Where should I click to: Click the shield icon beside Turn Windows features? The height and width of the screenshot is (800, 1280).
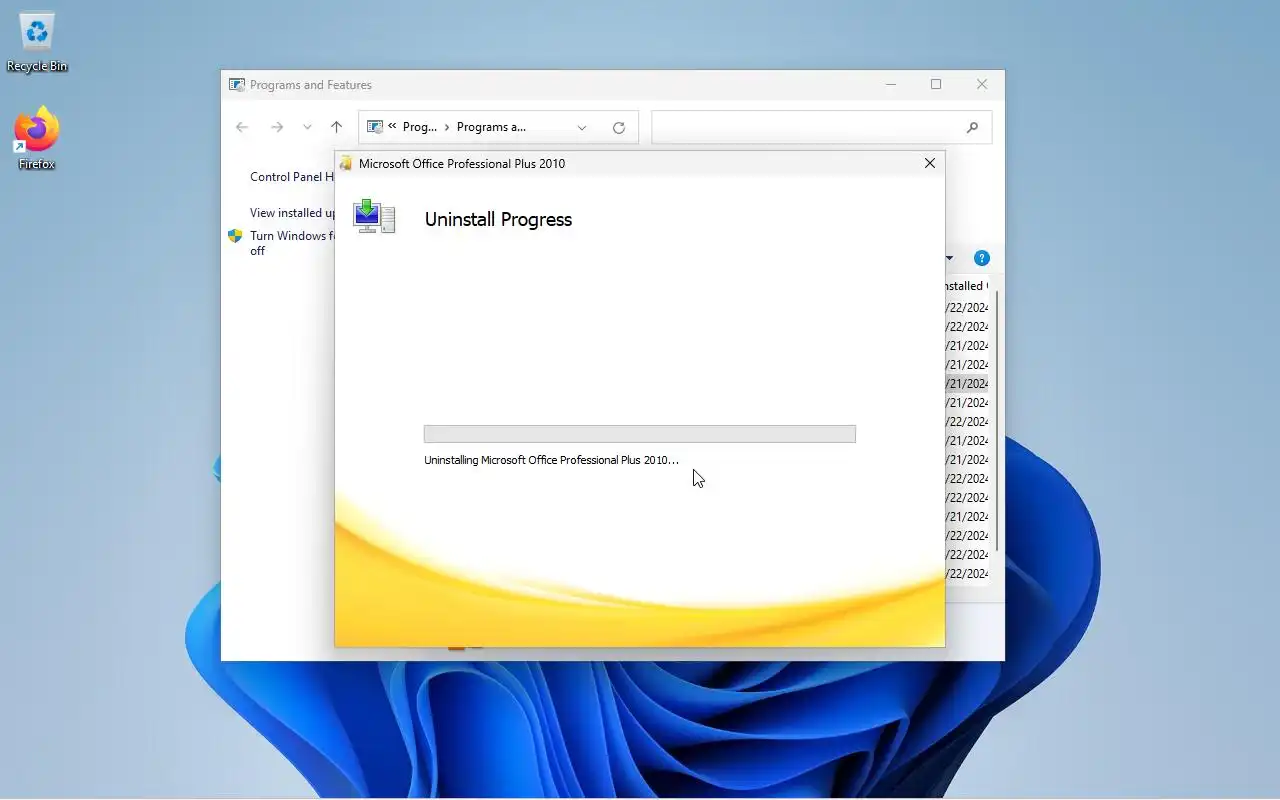(235, 236)
